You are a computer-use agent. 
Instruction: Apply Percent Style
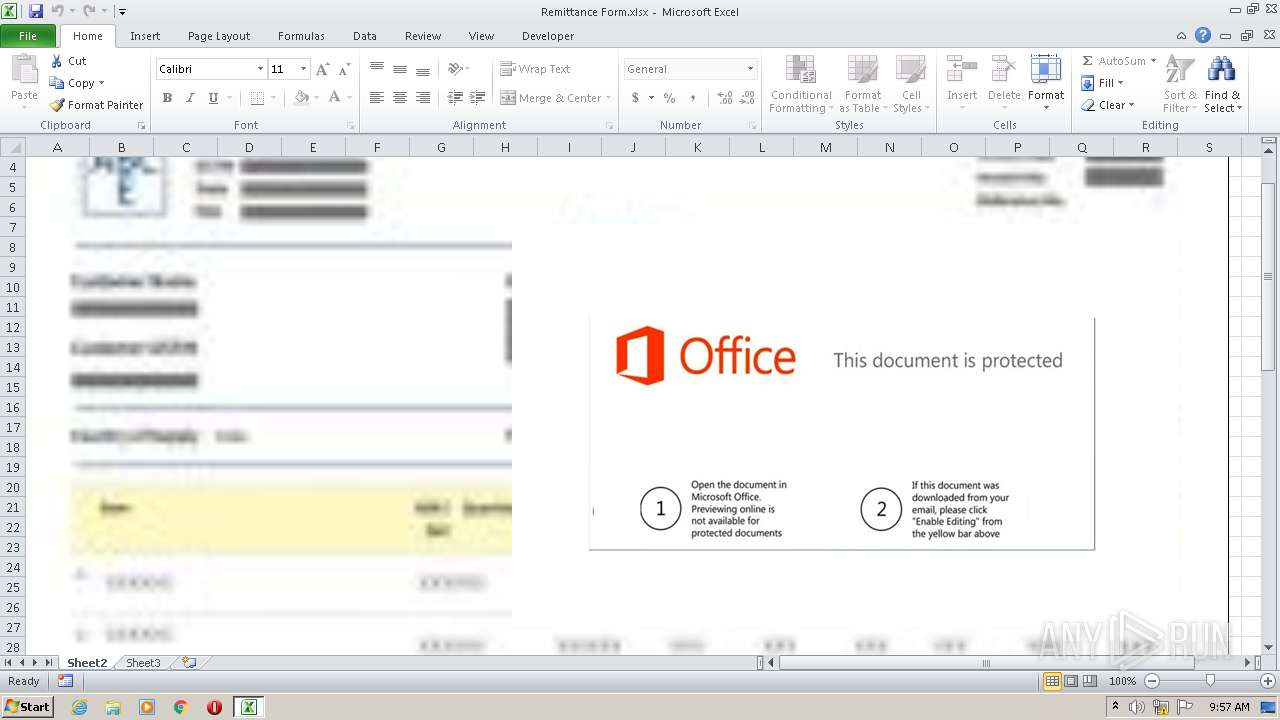(x=669, y=98)
